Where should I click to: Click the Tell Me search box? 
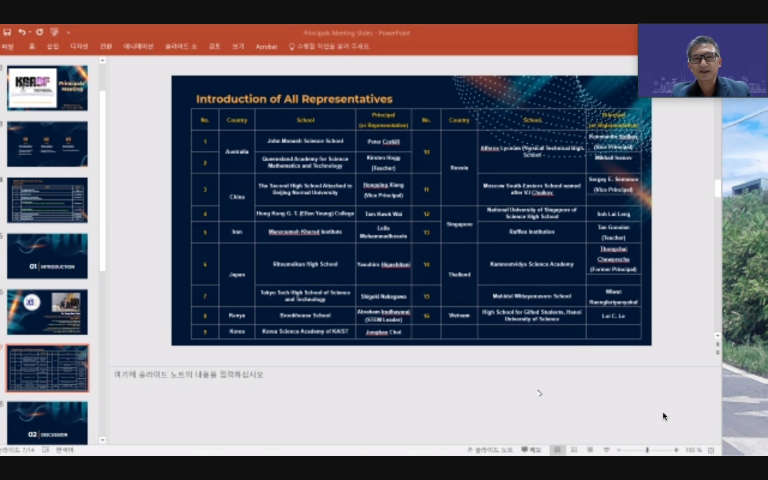tap(330, 46)
